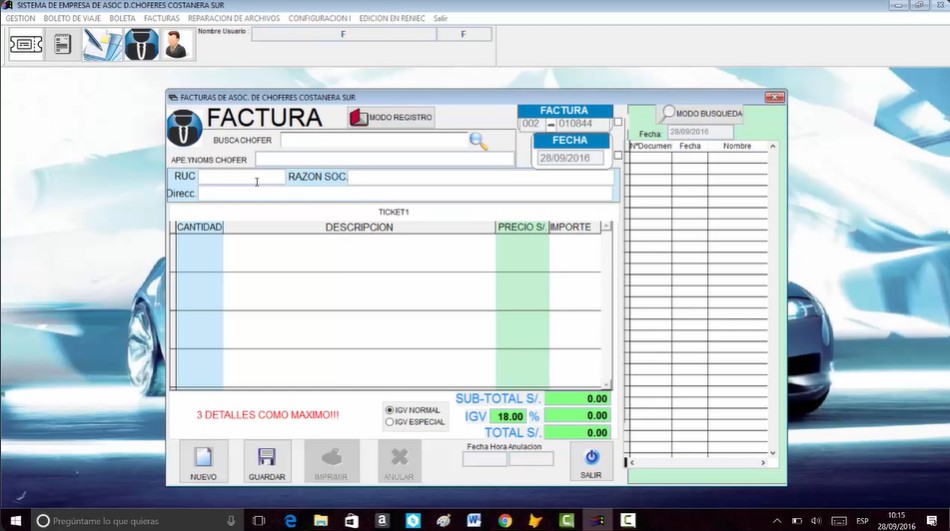Open Chrome from the Windows taskbar
This screenshot has height=531, width=950.
505,521
